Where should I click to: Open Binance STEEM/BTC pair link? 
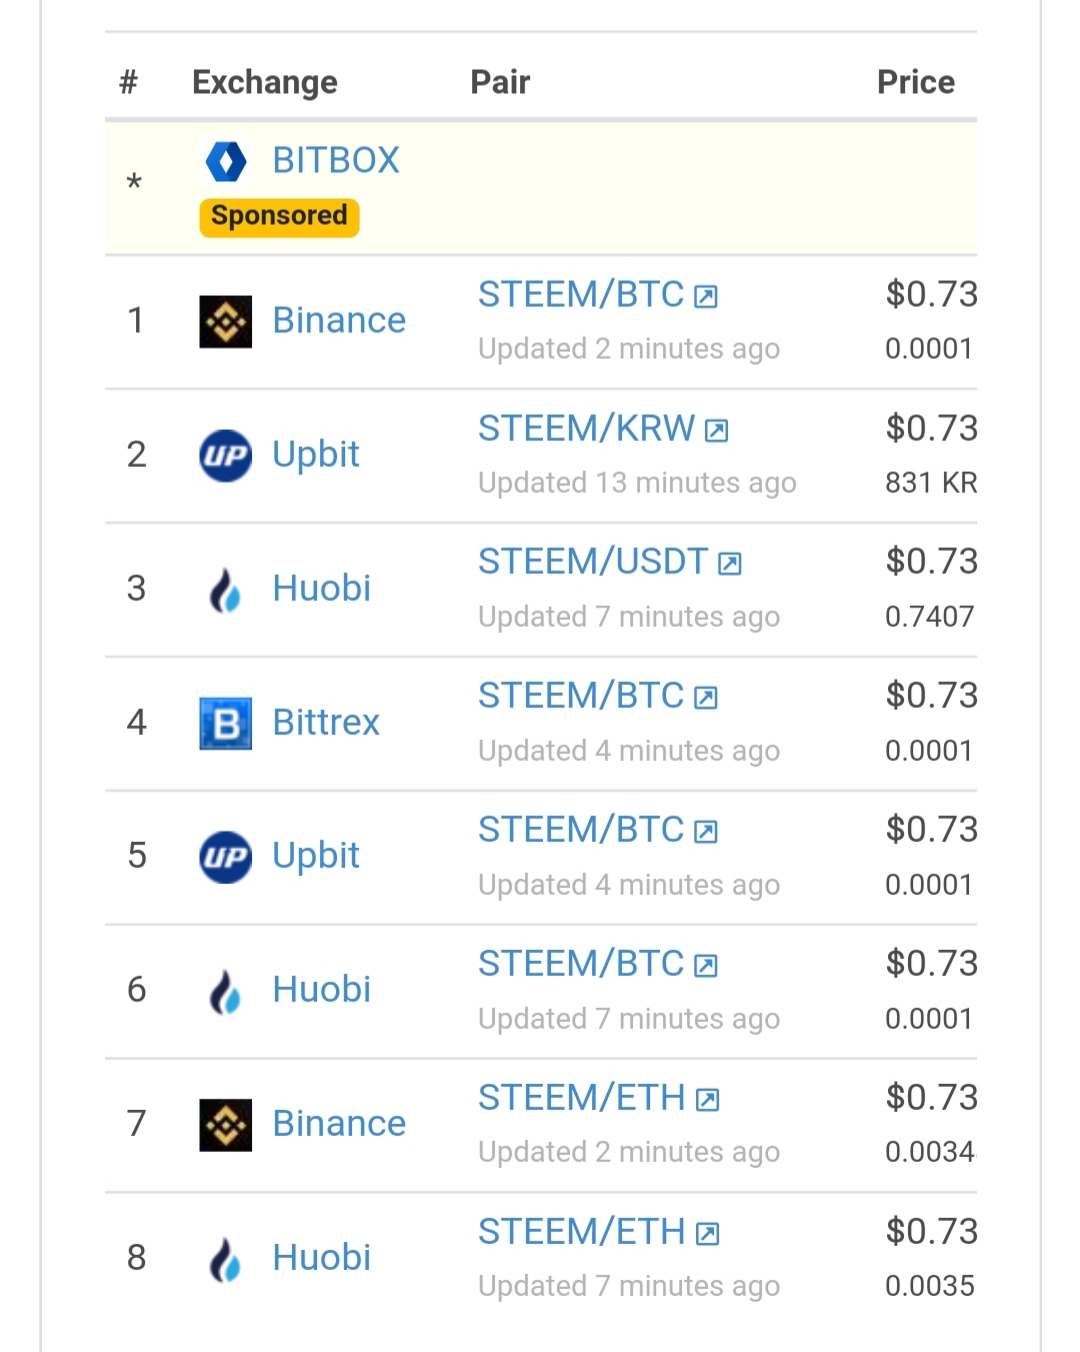coord(581,295)
